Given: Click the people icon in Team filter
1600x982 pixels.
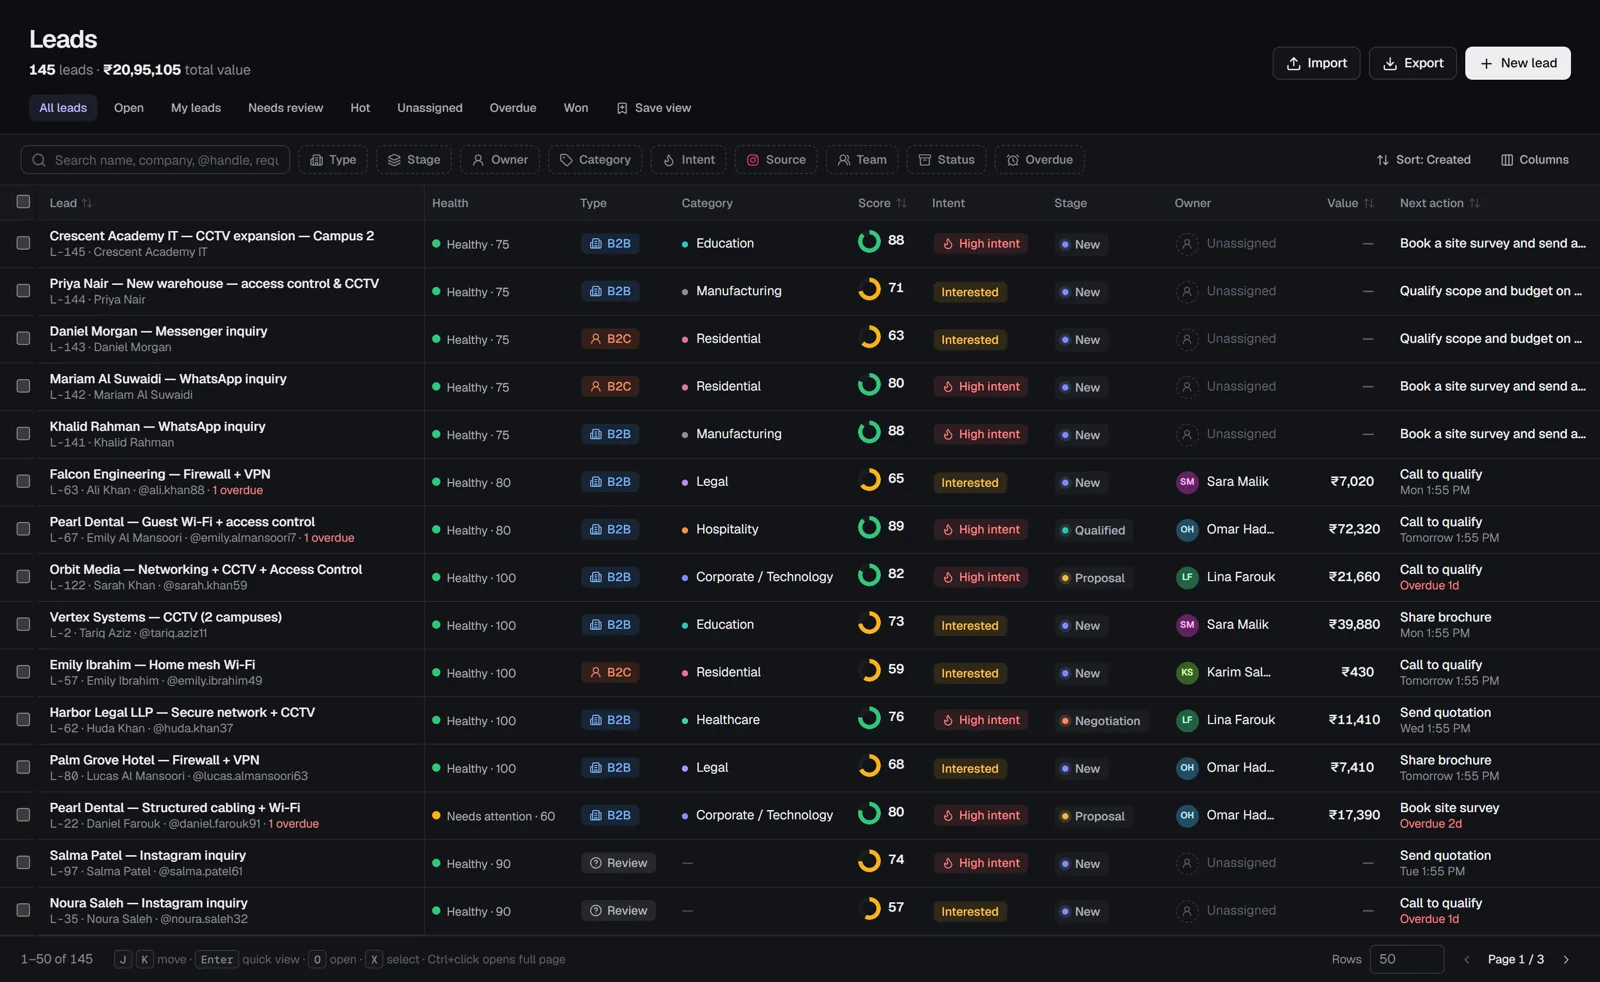Looking at the screenshot, I should [844, 160].
